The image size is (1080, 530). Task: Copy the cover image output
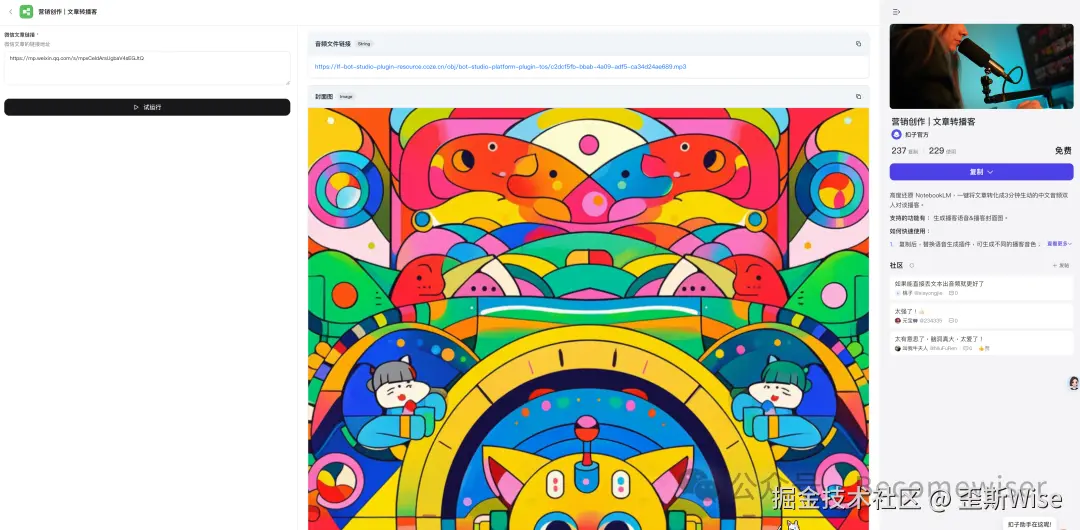coord(858,96)
